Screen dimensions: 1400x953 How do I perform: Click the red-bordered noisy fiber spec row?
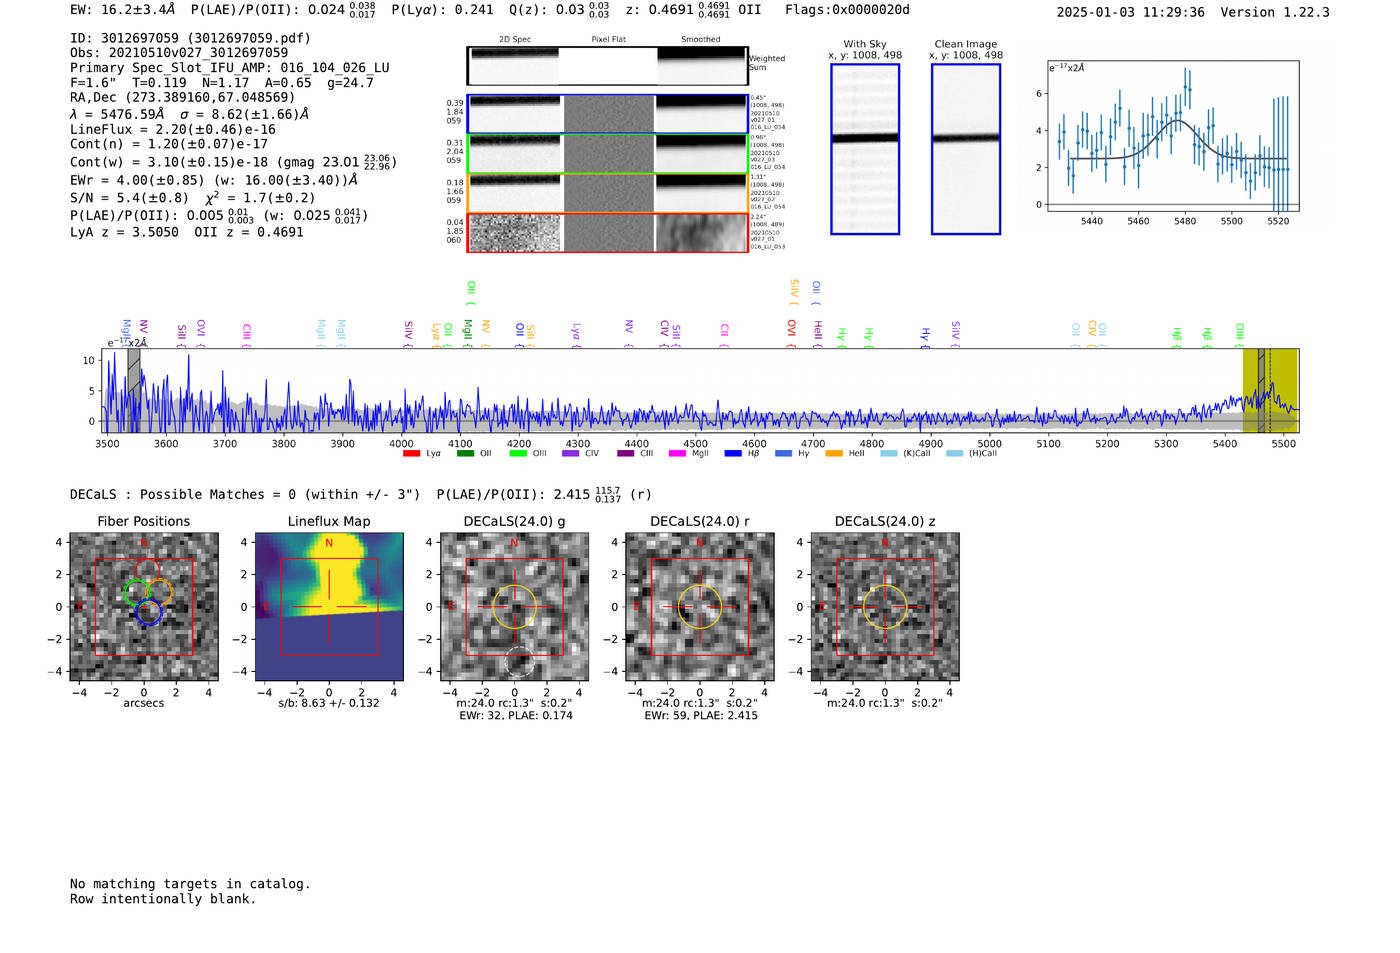608,233
